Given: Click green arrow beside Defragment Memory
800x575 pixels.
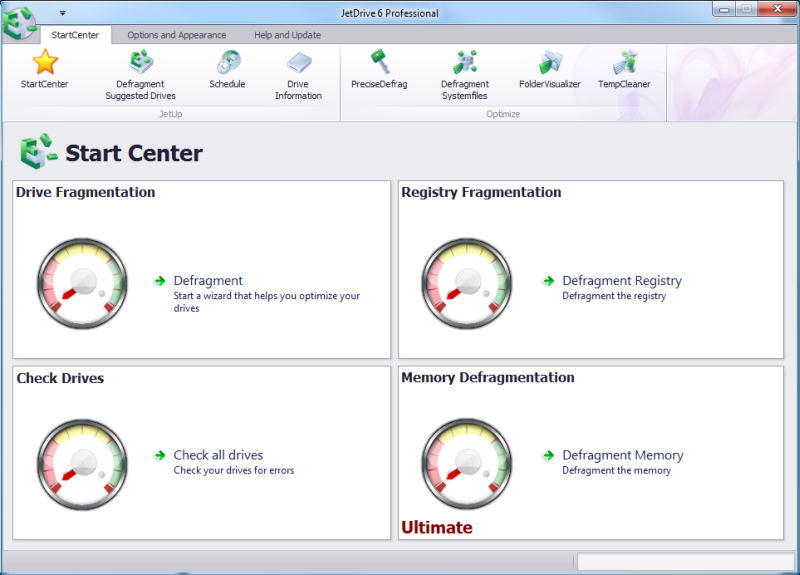Looking at the screenshot, I should (x=549, y=455).
